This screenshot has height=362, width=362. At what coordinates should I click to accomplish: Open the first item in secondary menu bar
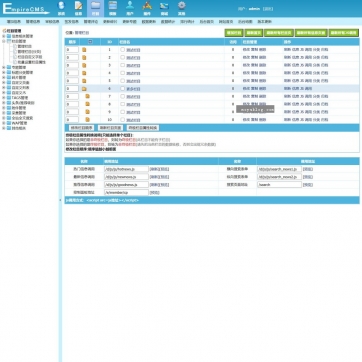(x=14, y=22)
